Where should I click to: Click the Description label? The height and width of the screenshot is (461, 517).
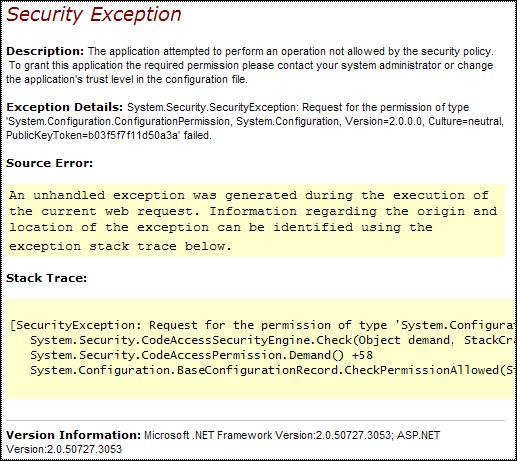(x=45, y=51)
